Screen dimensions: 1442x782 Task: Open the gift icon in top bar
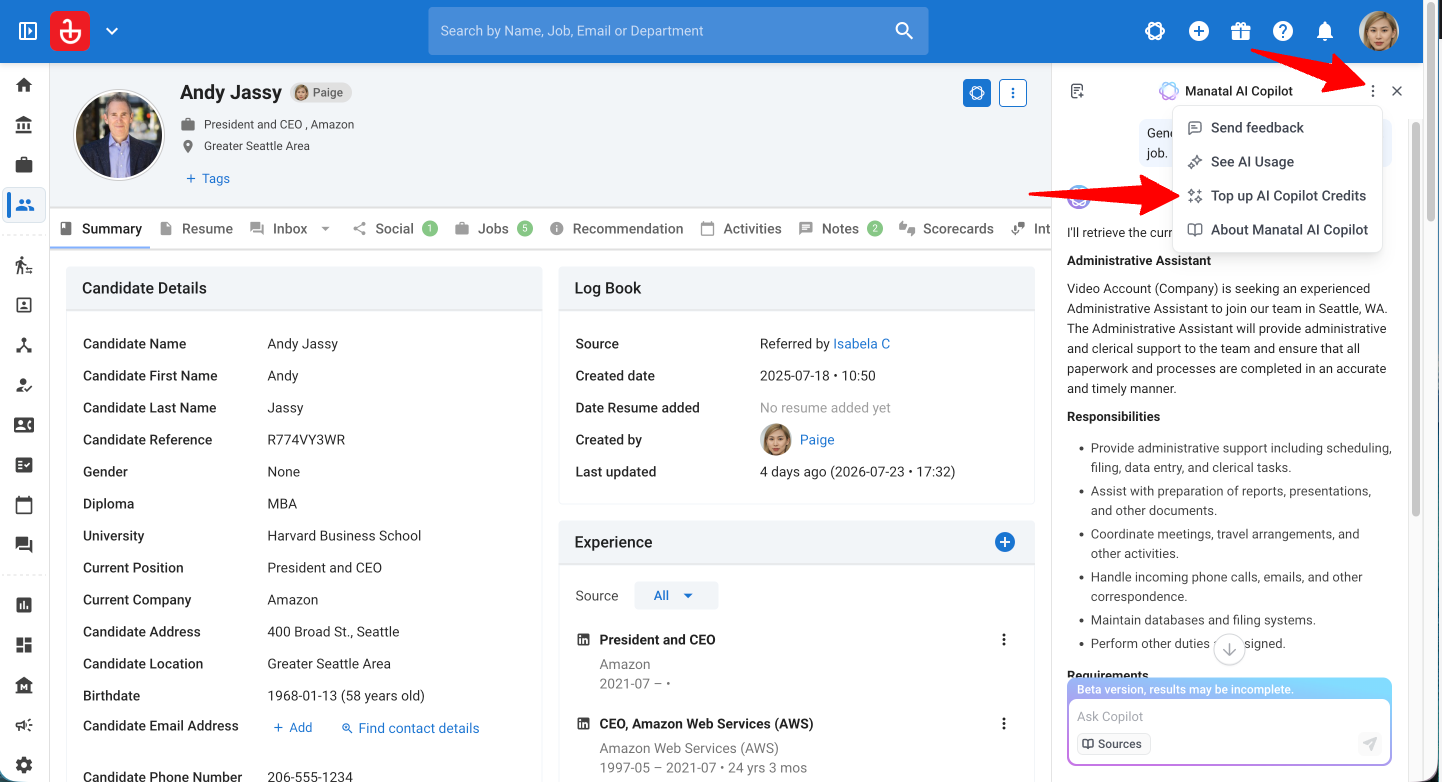[1241, 31]
